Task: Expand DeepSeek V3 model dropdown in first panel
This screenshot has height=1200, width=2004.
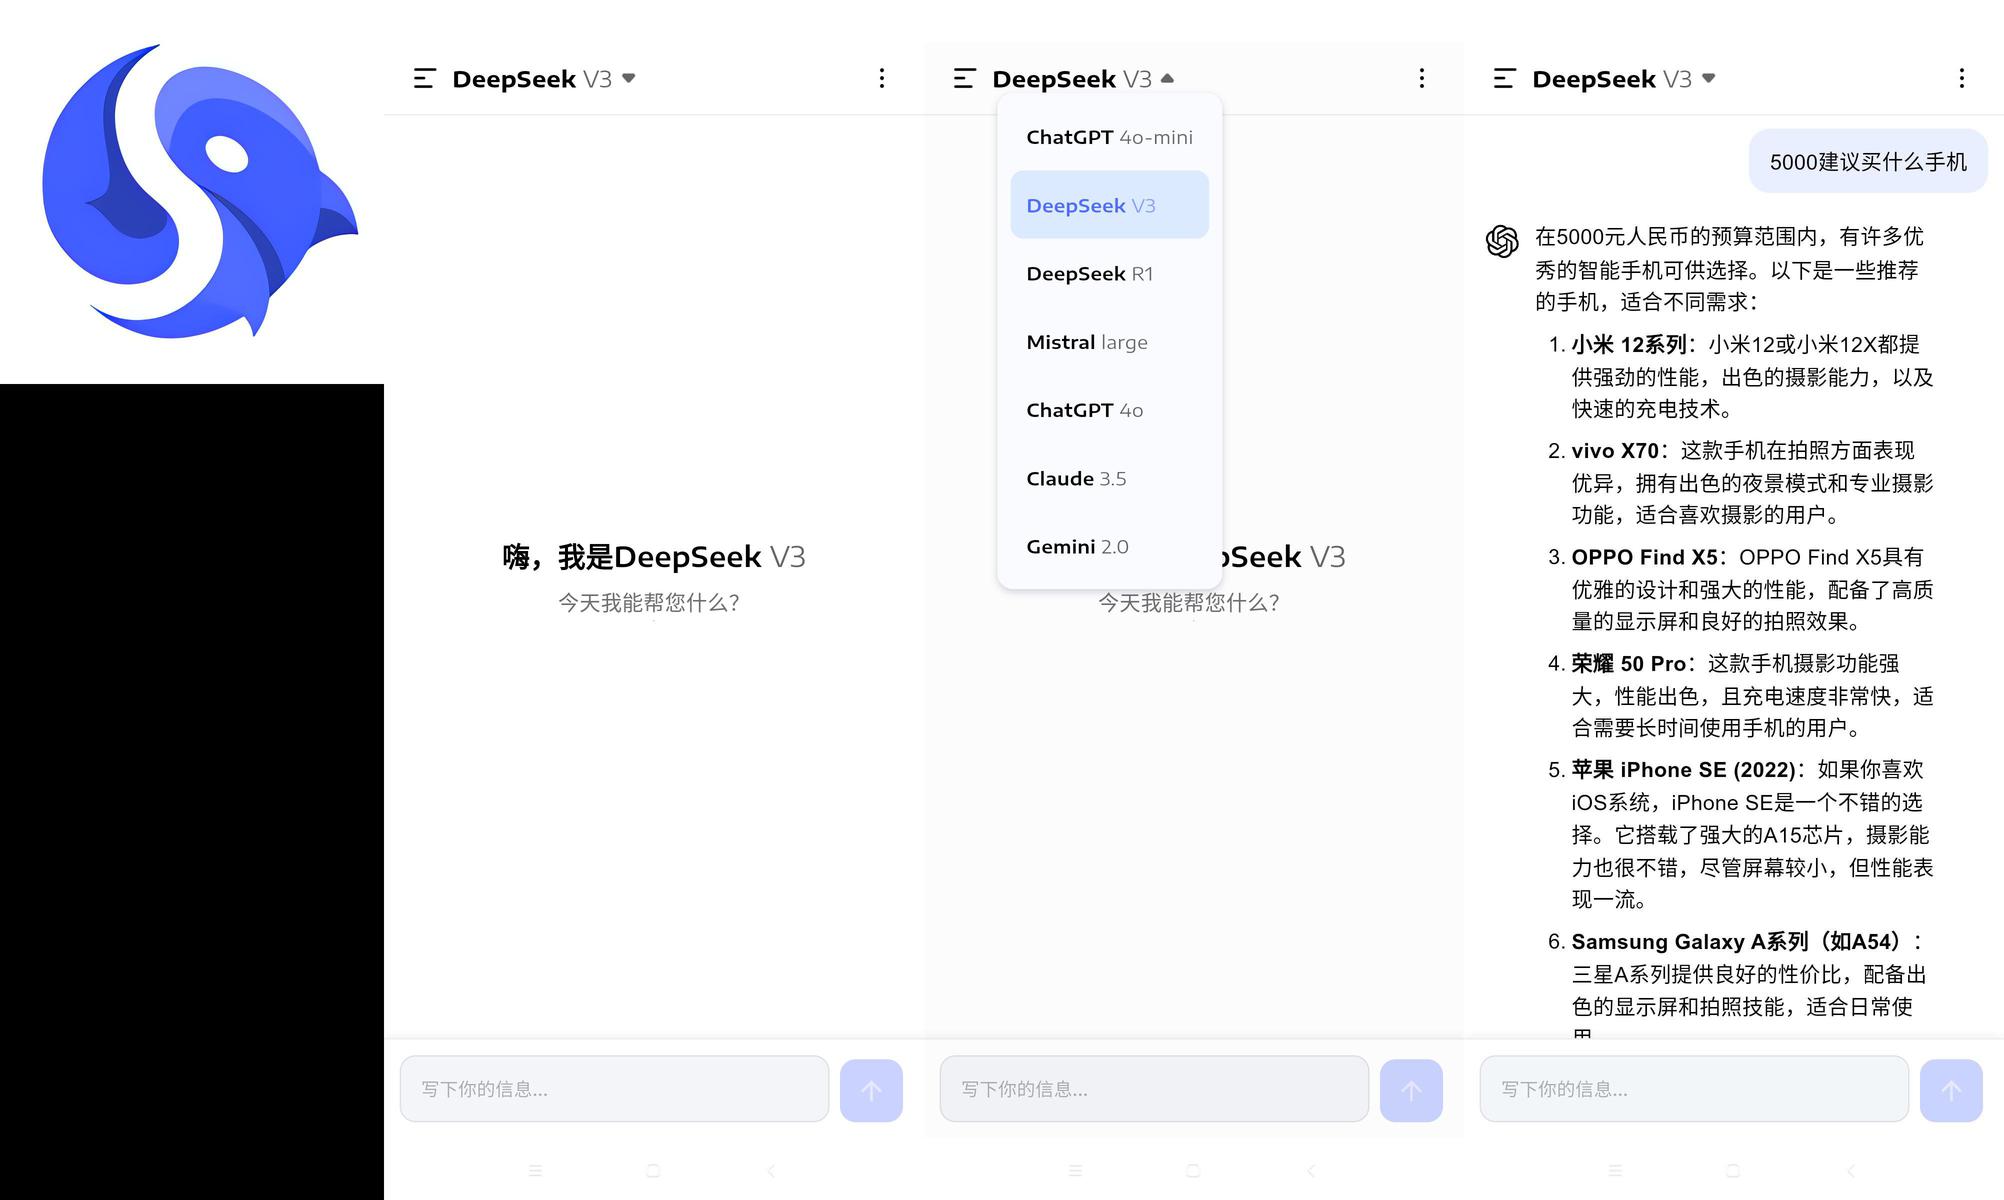Action: click(x=544, y=79)
